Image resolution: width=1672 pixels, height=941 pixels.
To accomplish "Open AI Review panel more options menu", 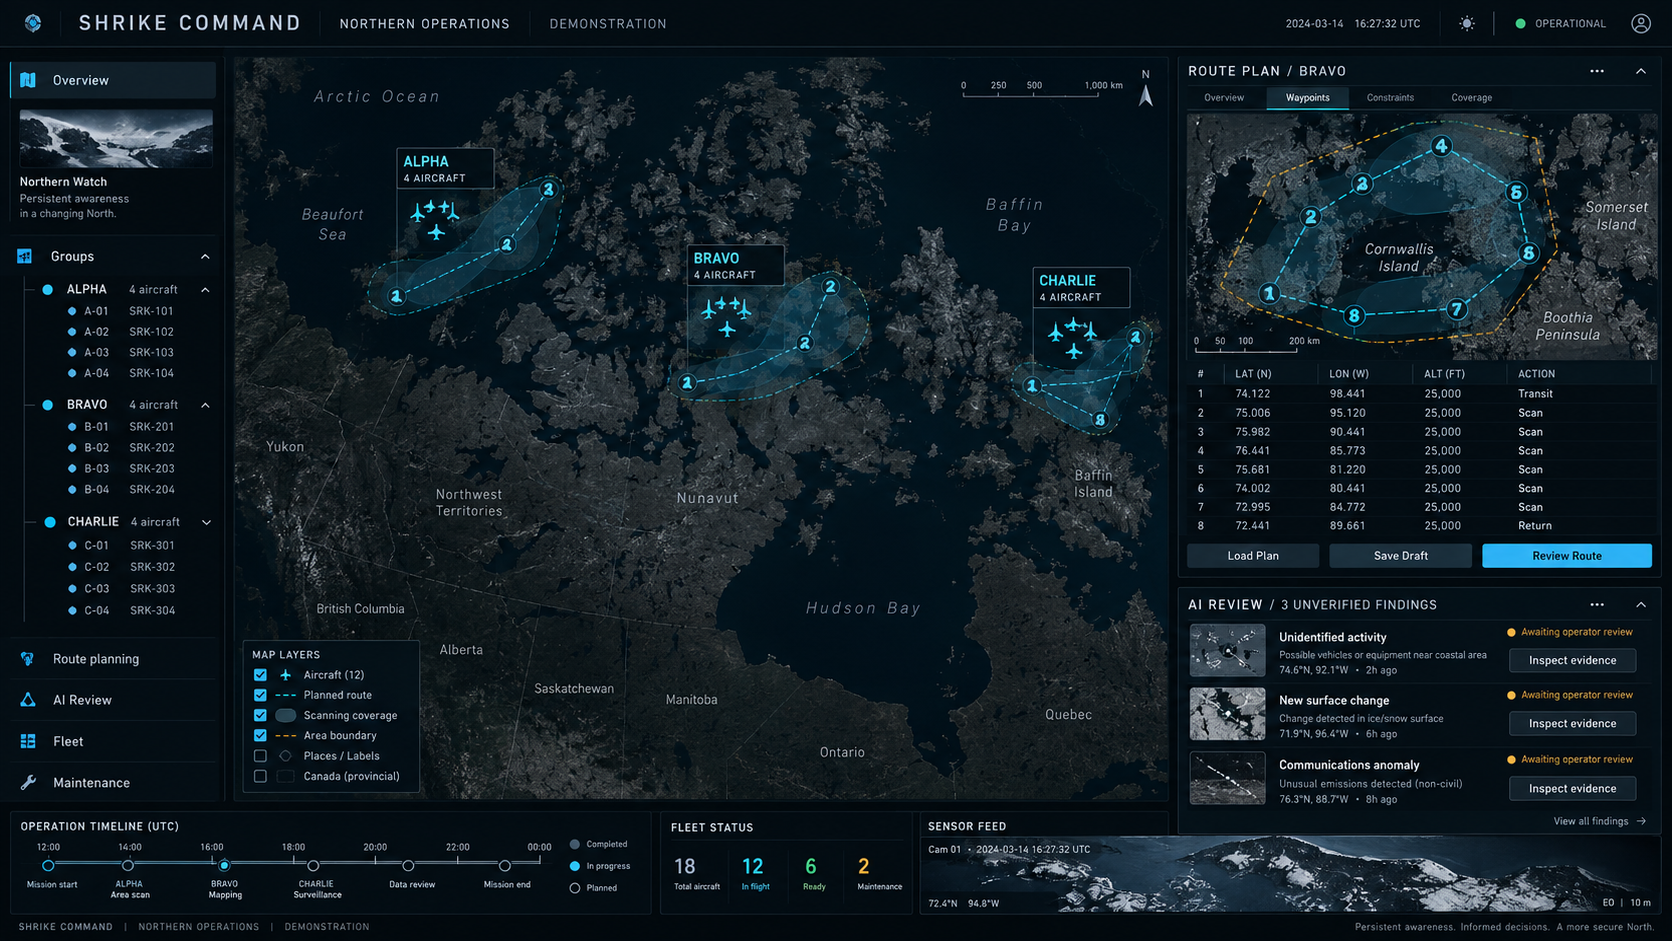I will 1597,605.
